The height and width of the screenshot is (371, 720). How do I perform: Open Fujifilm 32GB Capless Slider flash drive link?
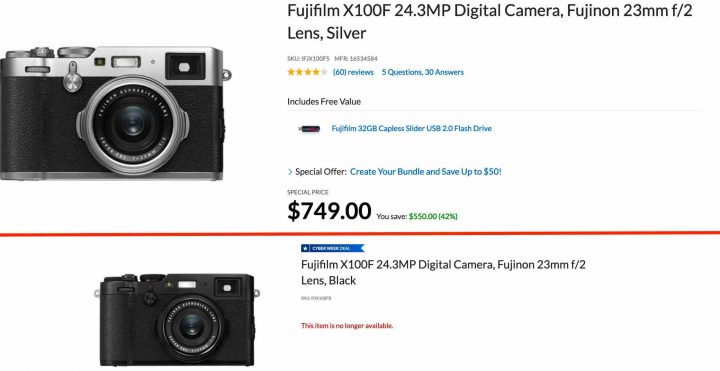click(x=411, y=129)
